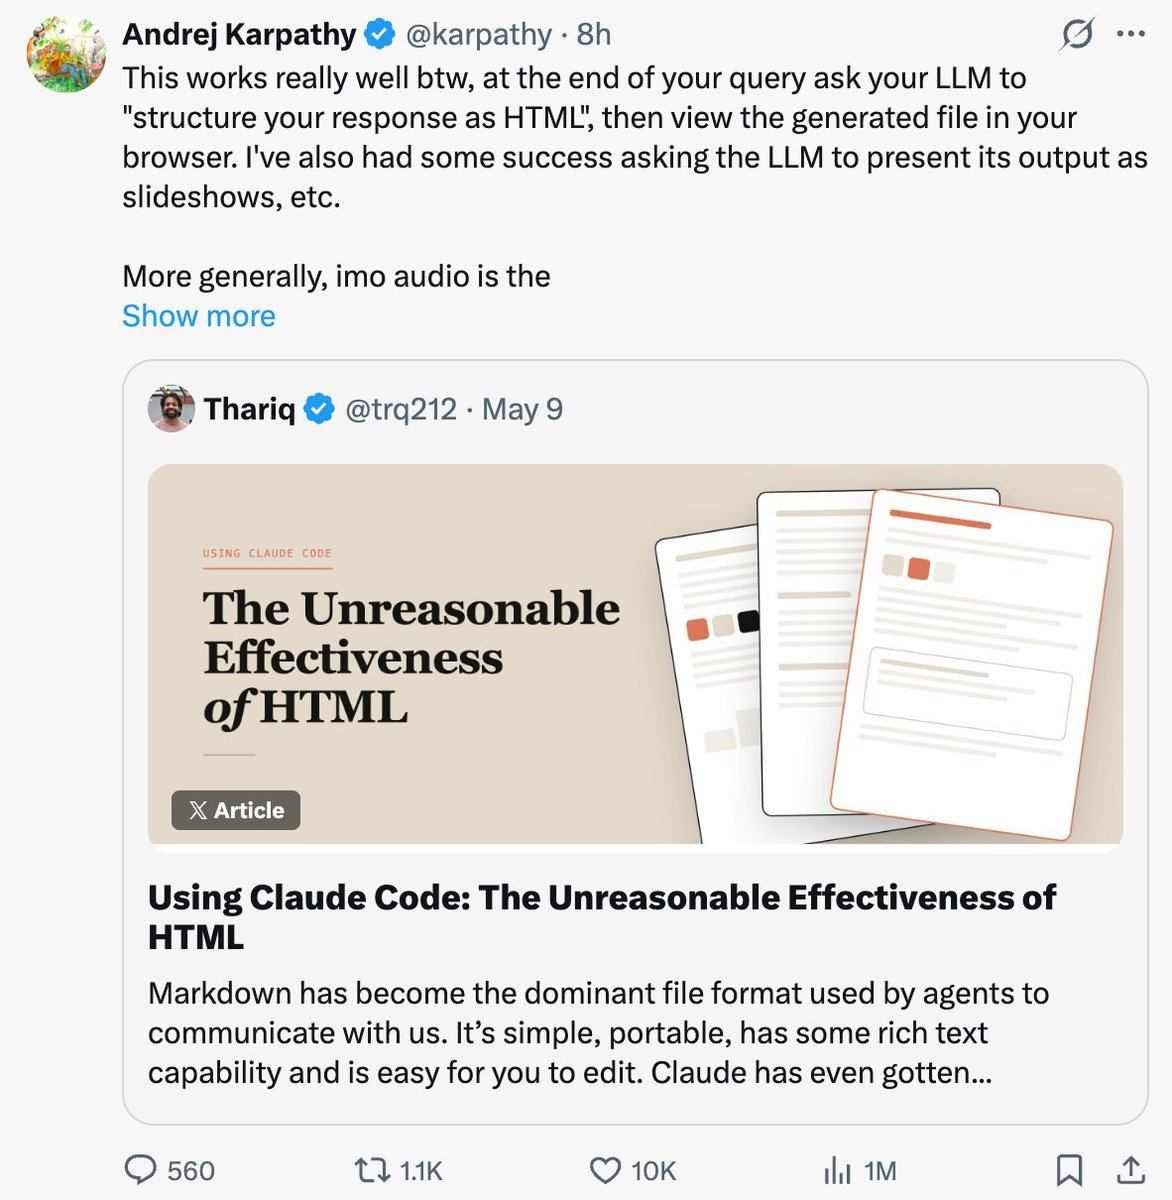
Task: Like the post with heart icon
Action: point(605,1170)
